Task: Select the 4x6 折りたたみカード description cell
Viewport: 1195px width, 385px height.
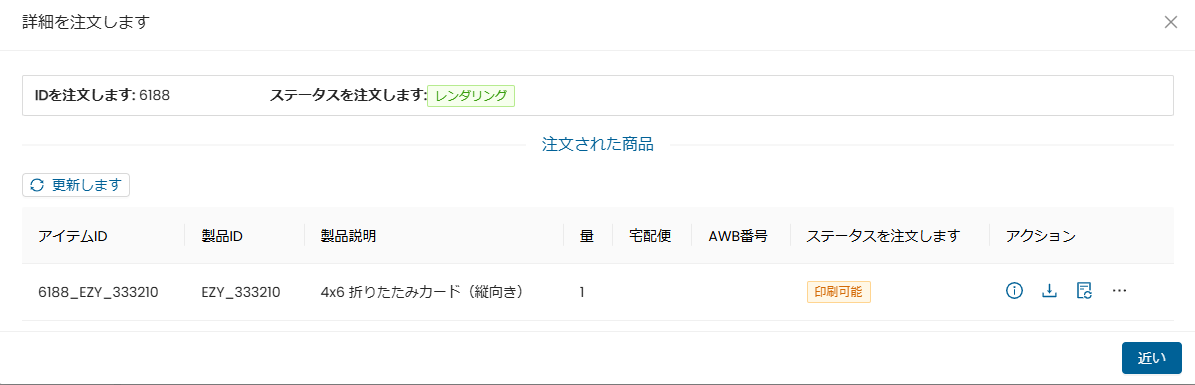Action: (x=424, y=292)
